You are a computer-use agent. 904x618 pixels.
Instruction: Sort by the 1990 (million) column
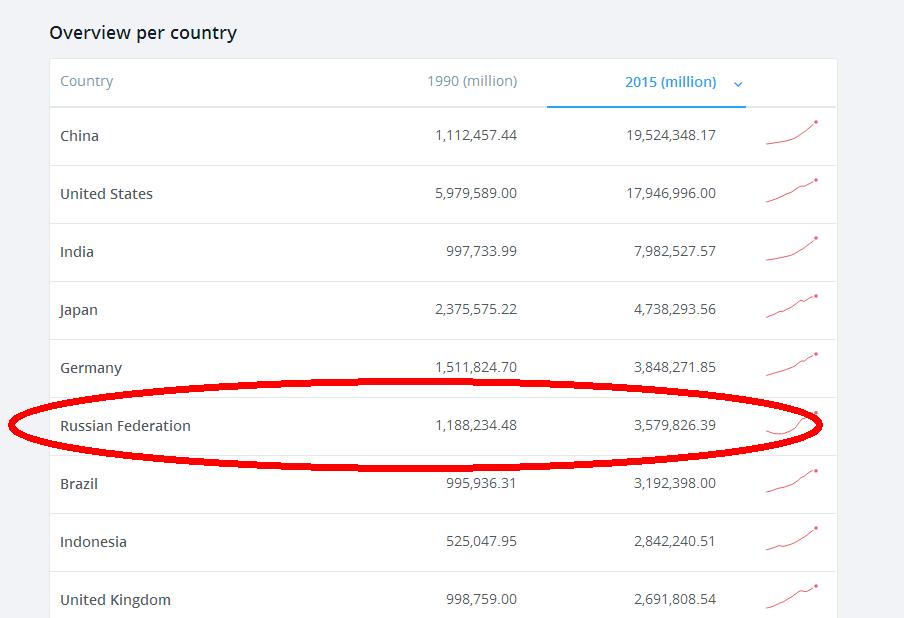coord(472,81)
